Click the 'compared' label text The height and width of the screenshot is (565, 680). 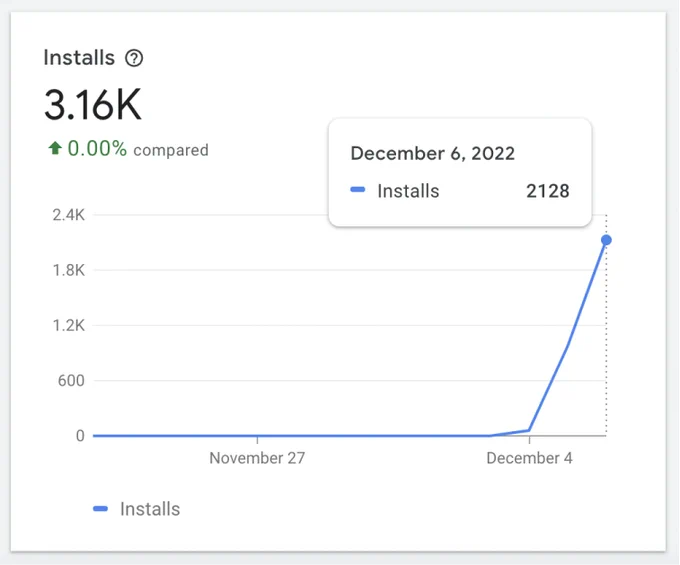point(171,150)
